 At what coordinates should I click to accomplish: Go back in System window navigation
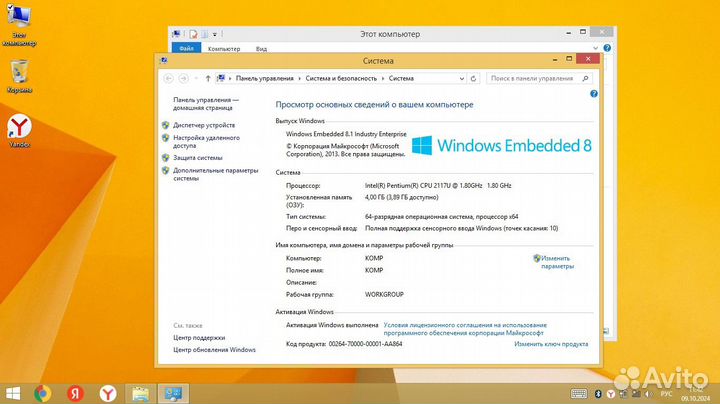(169, 79)
